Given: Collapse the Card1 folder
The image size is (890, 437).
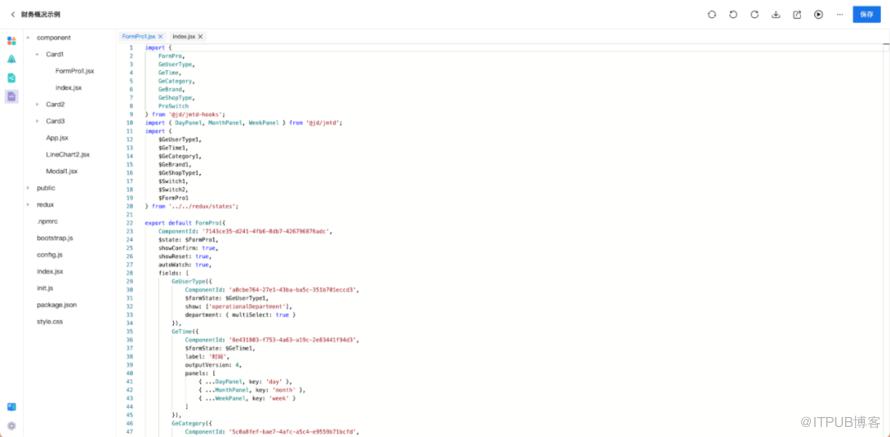Looking at the screenshot, I should point(37,54).
